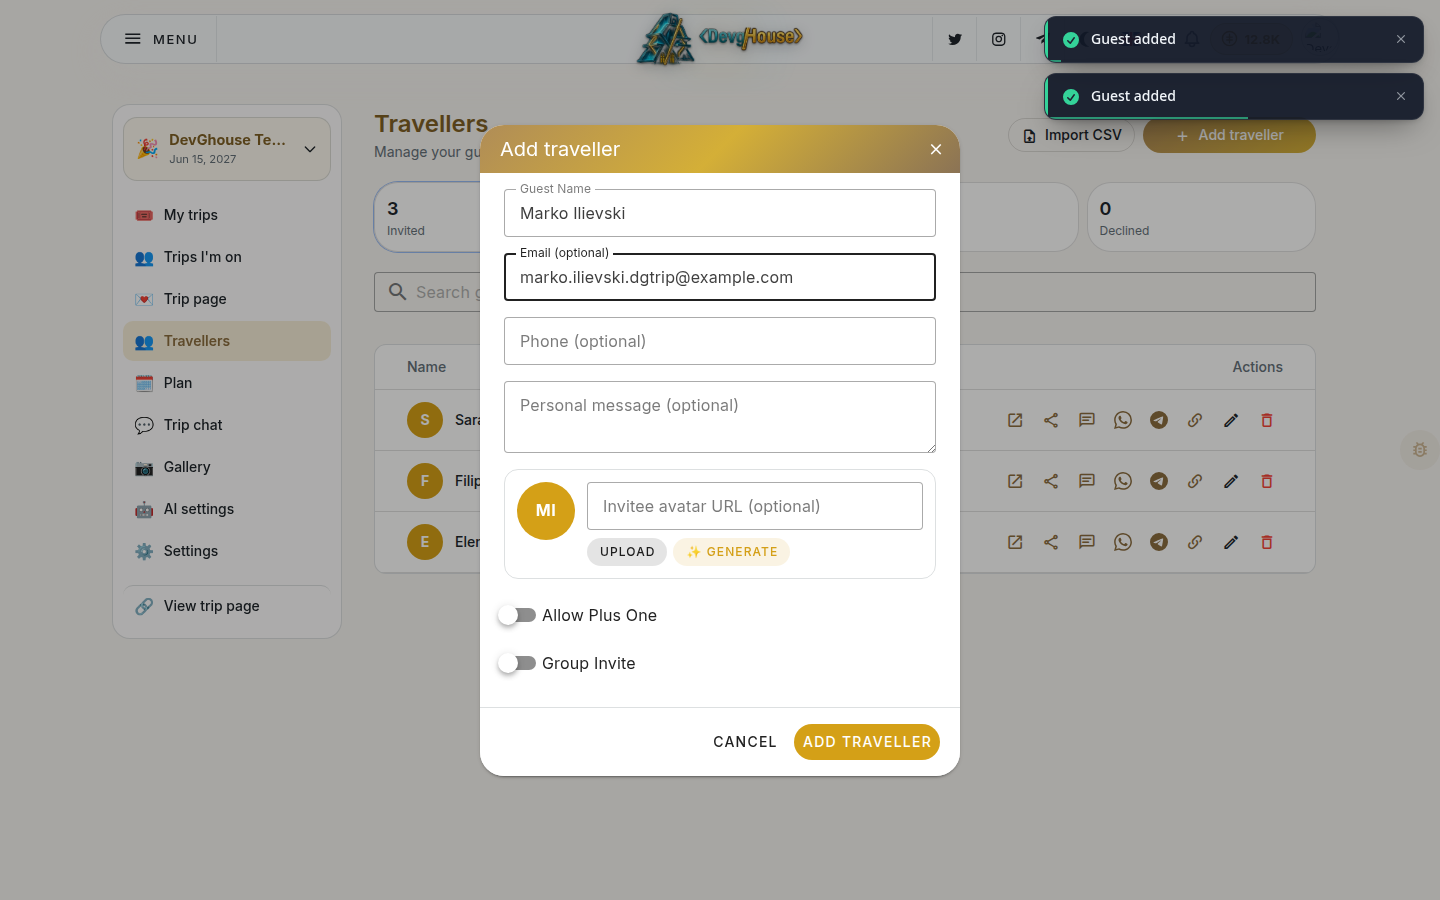Open message icon for the F row

(x=1087, y=481)
